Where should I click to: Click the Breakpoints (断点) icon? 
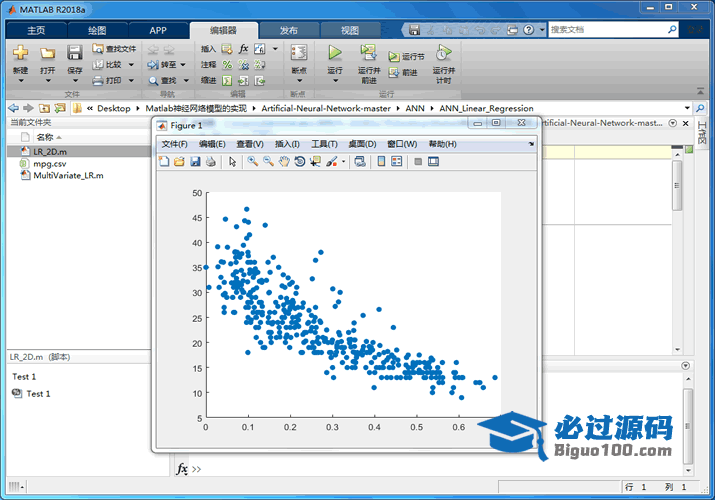click(299, 52)
